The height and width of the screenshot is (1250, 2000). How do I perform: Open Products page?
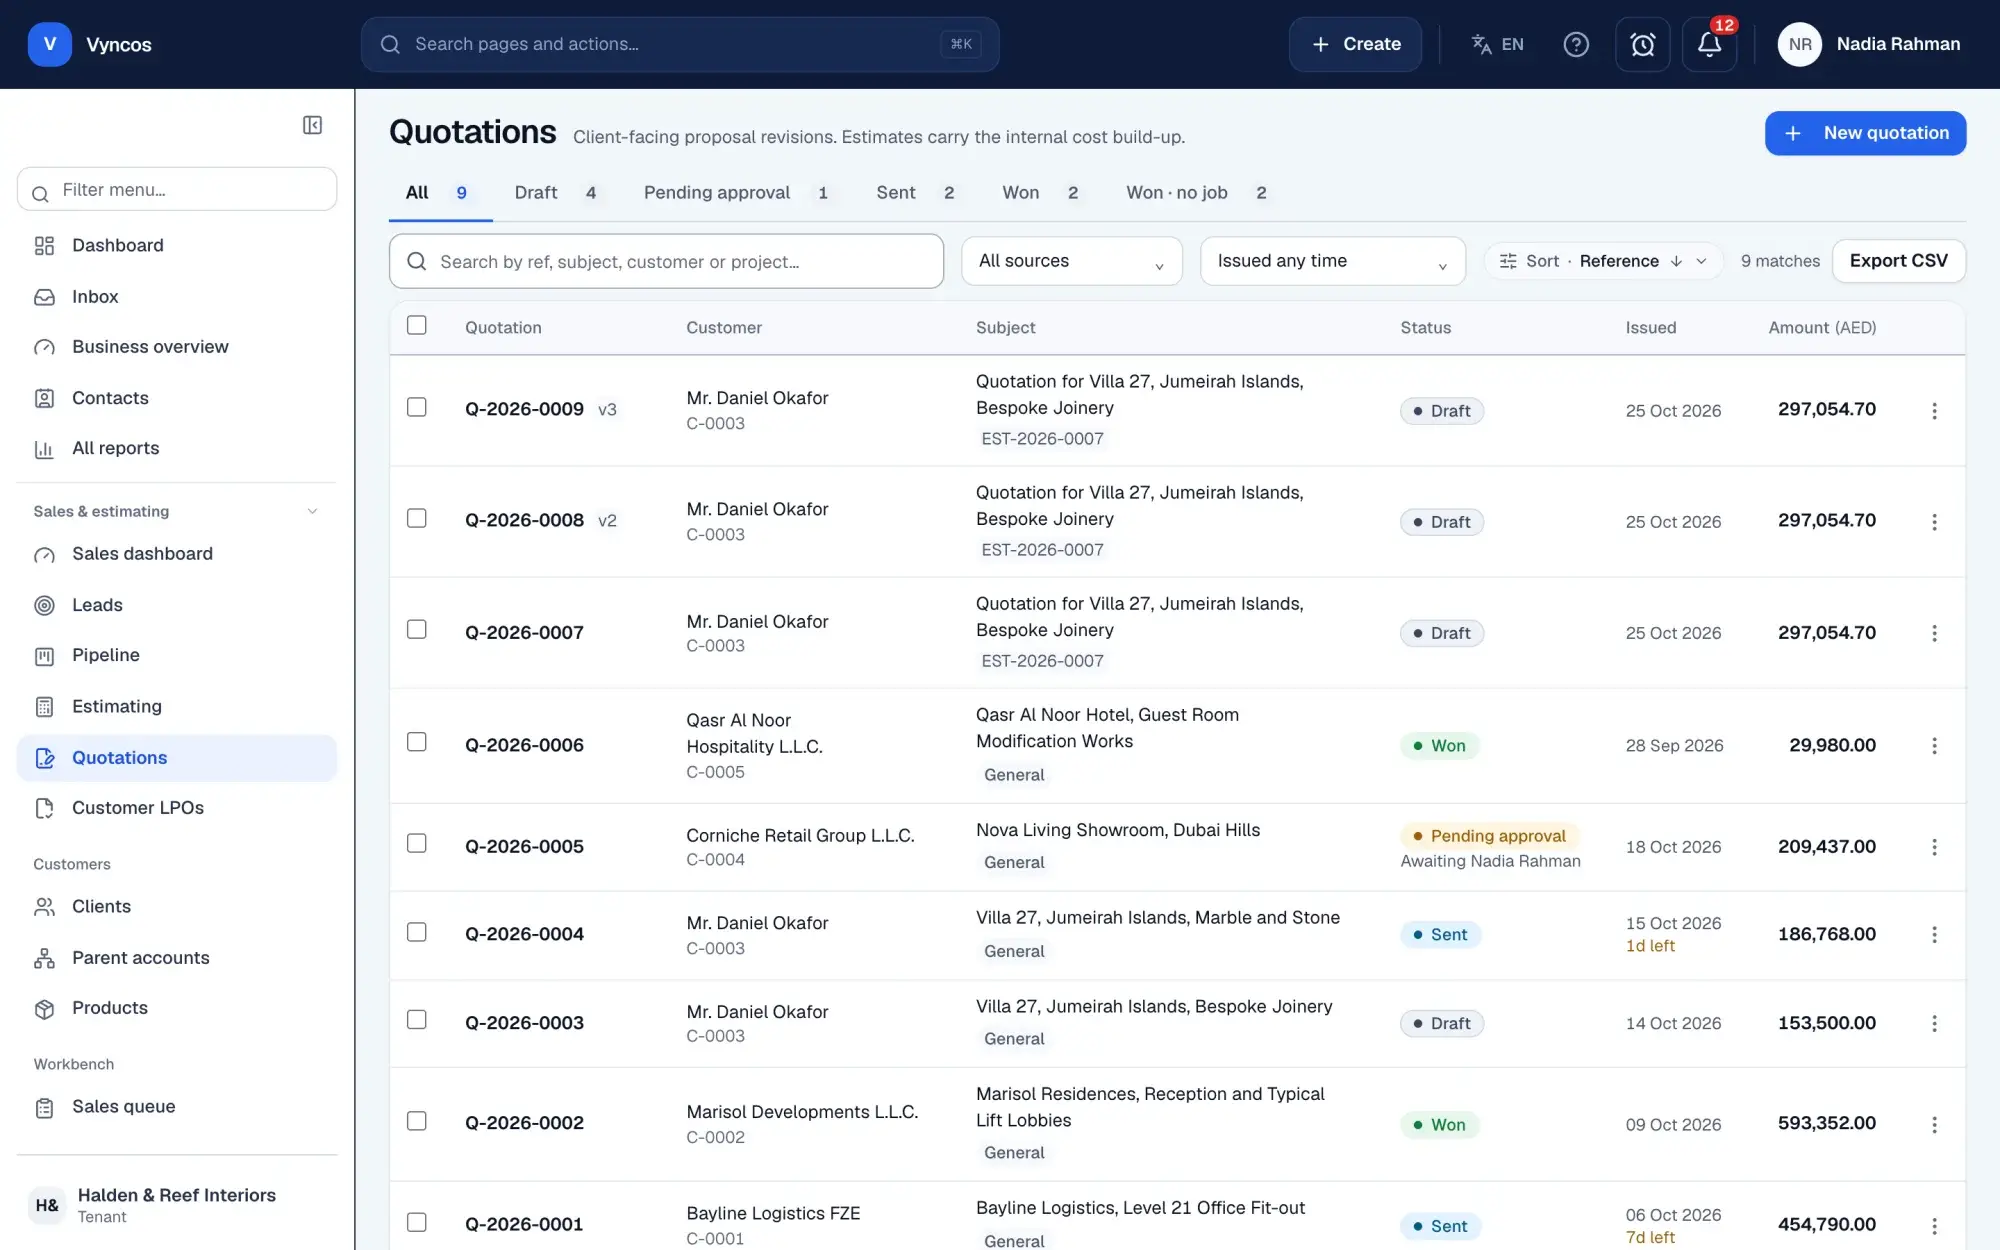177,1008
